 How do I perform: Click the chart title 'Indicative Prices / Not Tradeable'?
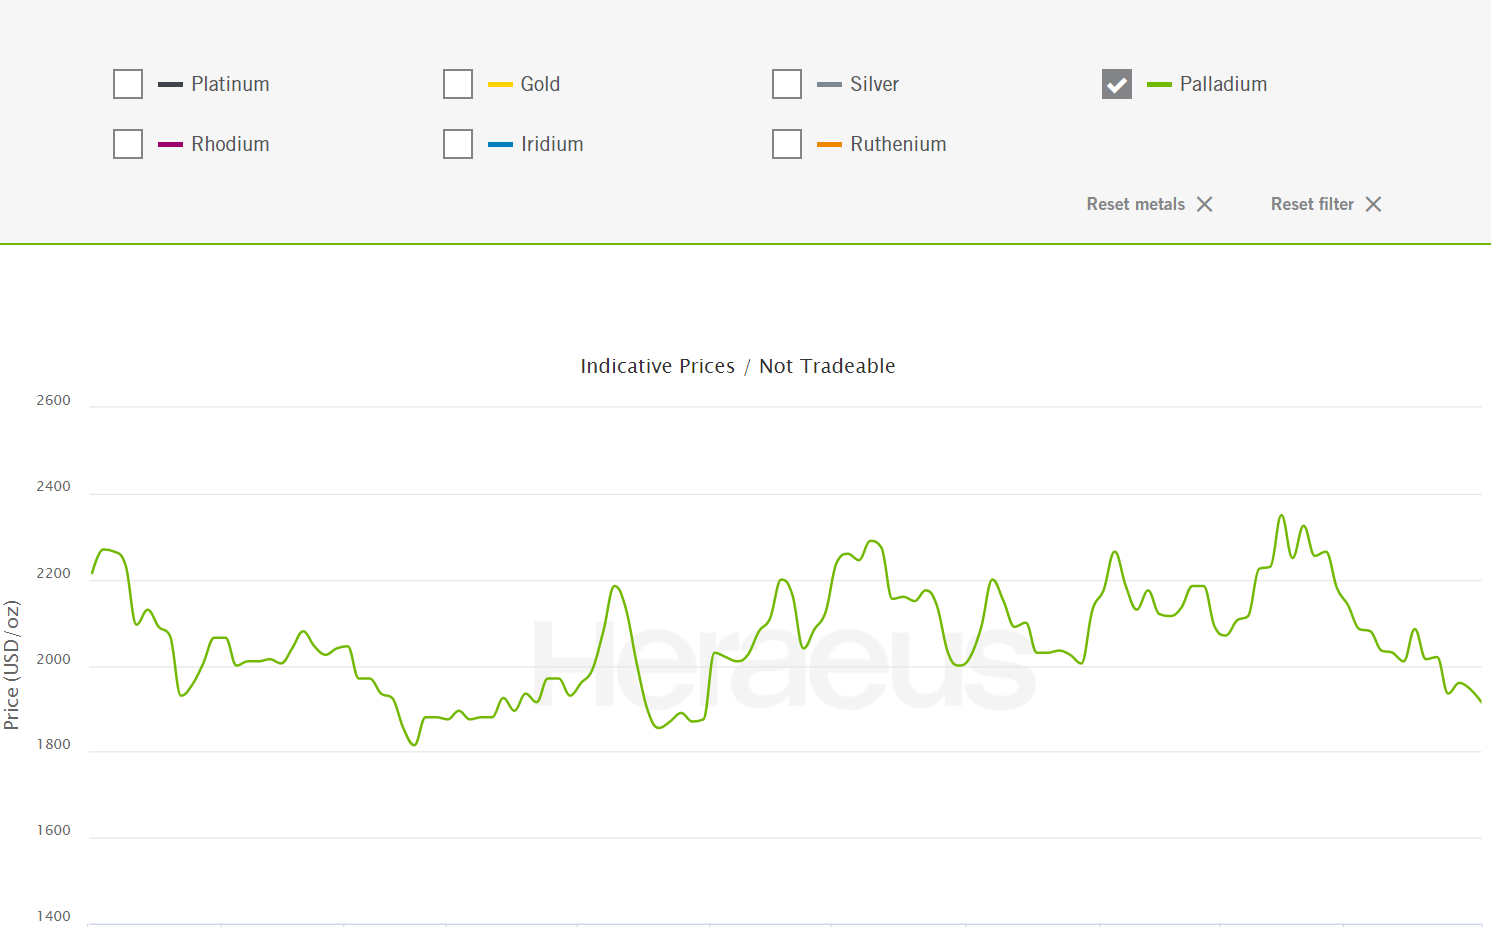coord(738,366)
